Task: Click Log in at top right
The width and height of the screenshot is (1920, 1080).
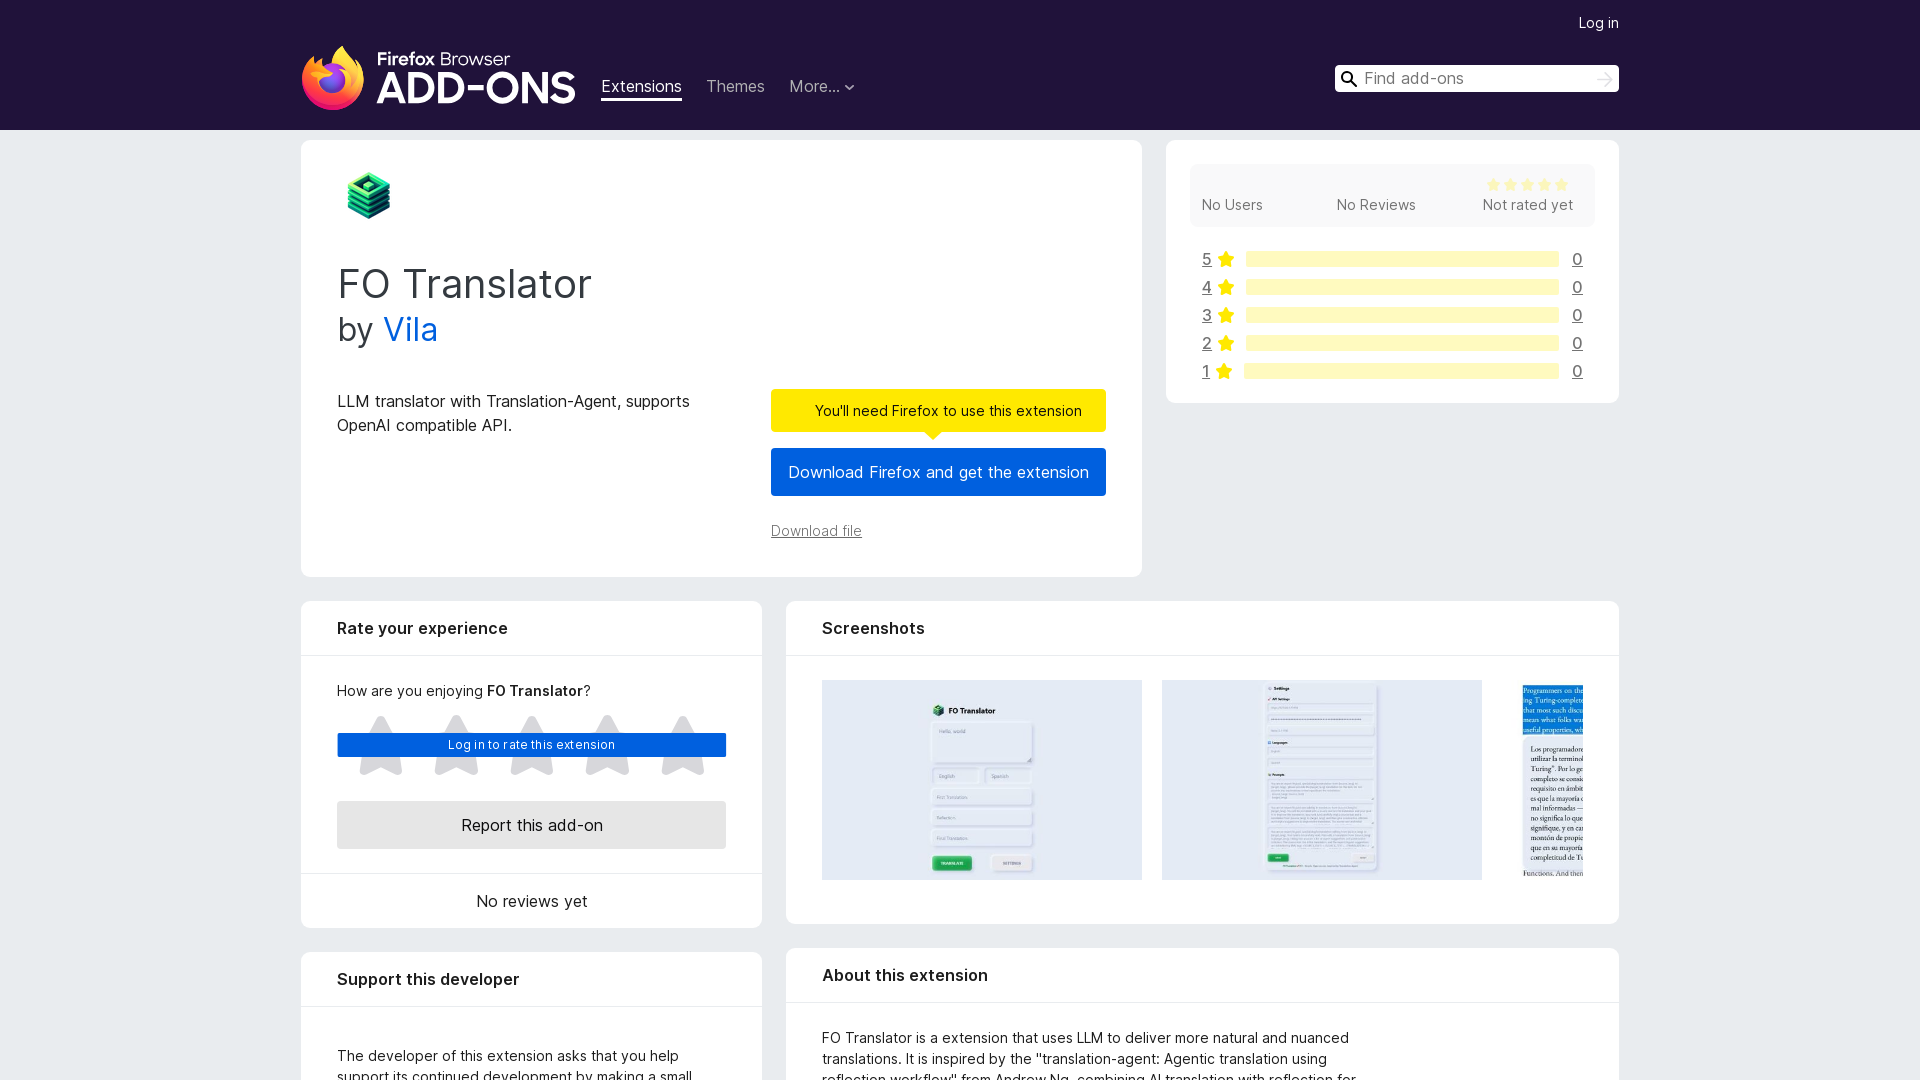Action: pos(1598,23)
